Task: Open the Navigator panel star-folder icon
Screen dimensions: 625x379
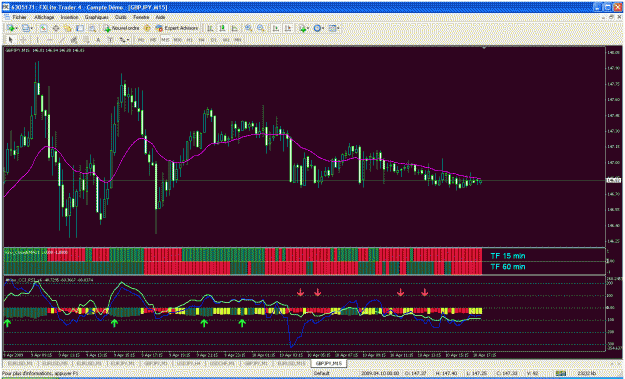Action: (67, 28)
